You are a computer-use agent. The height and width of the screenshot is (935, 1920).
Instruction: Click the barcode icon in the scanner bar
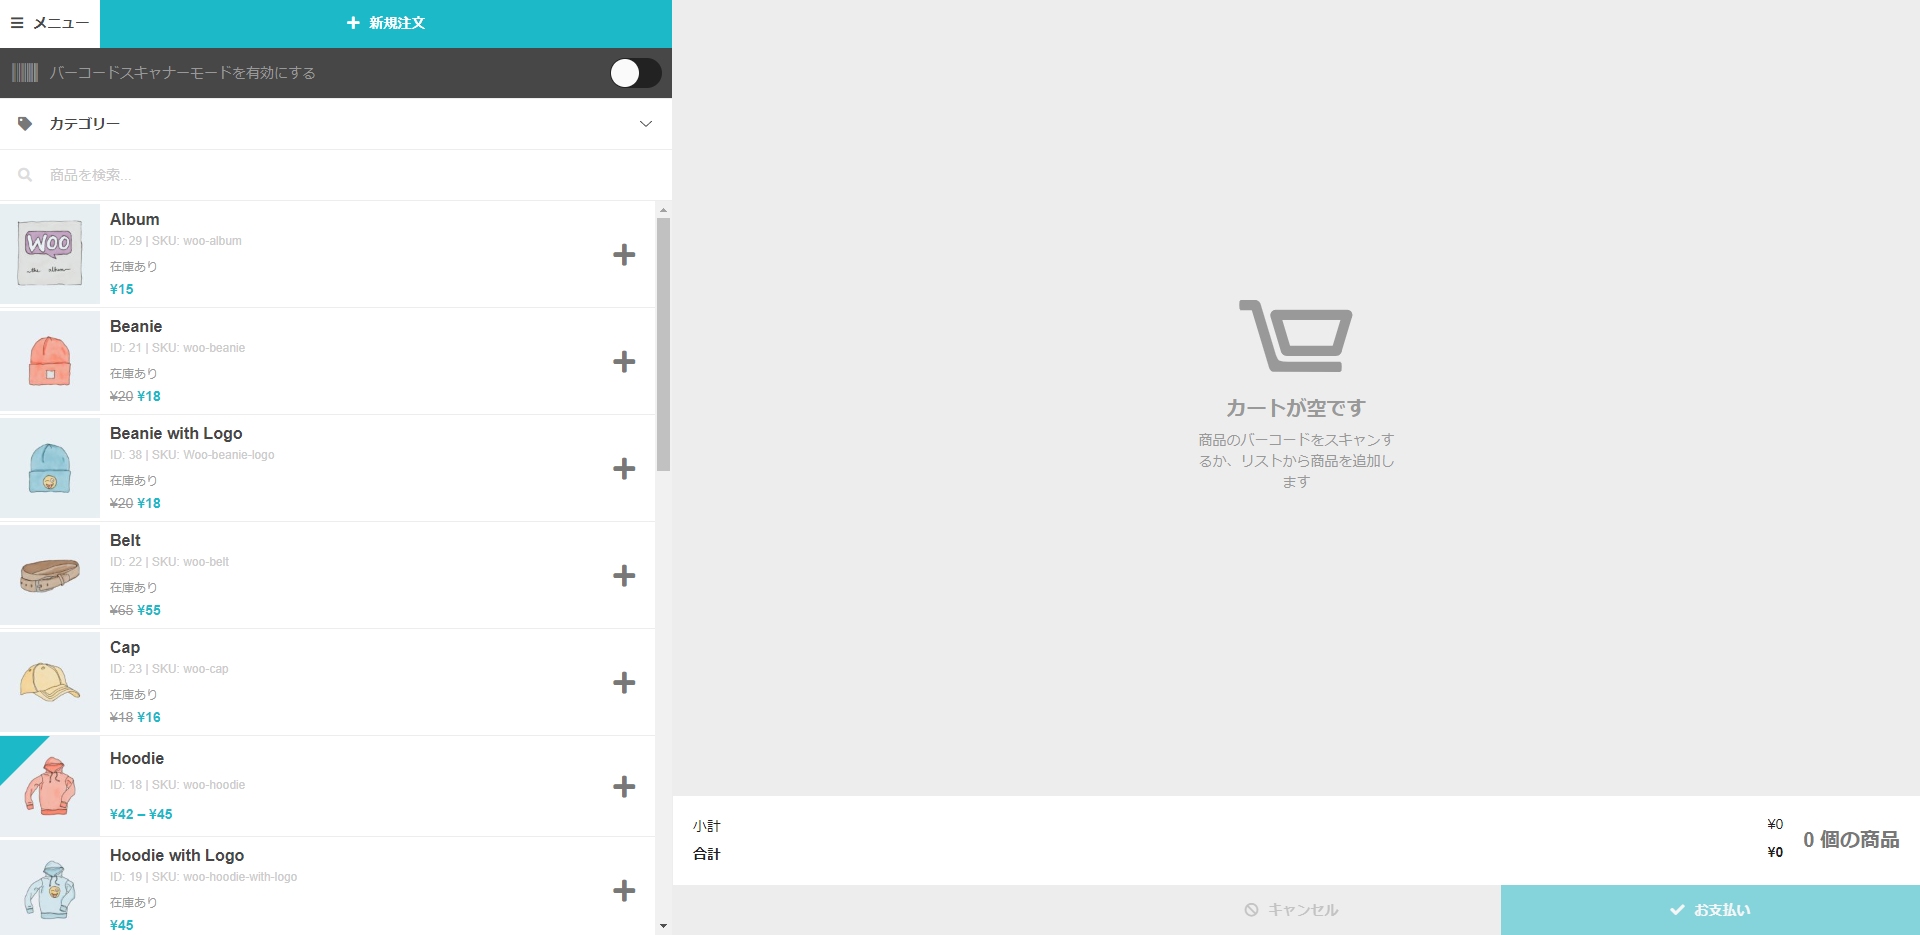pos(25,73)
